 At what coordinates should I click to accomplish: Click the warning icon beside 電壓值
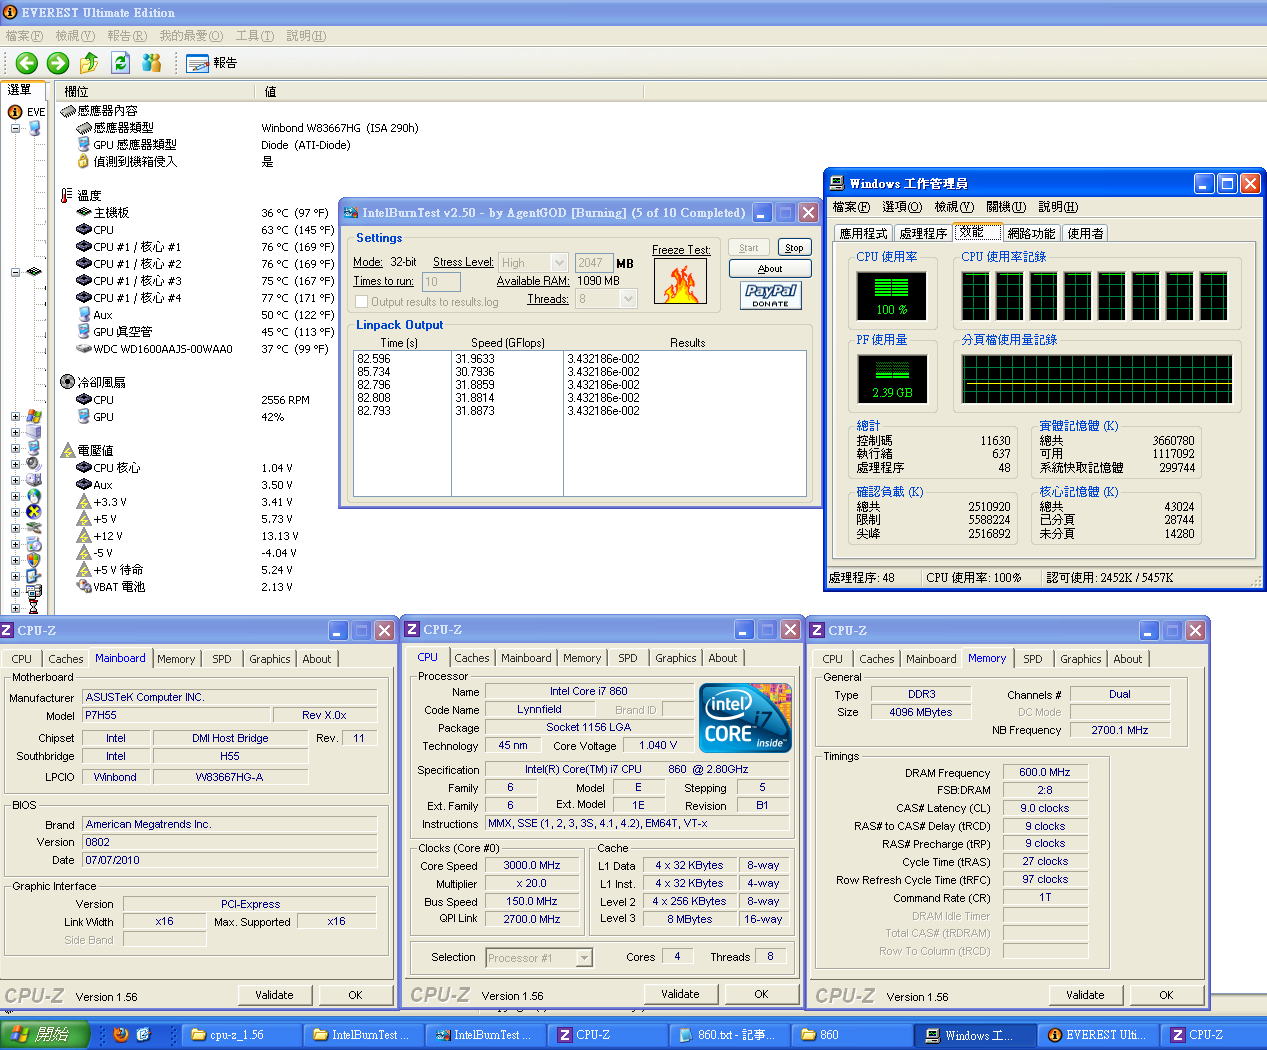tap(68, 450)
